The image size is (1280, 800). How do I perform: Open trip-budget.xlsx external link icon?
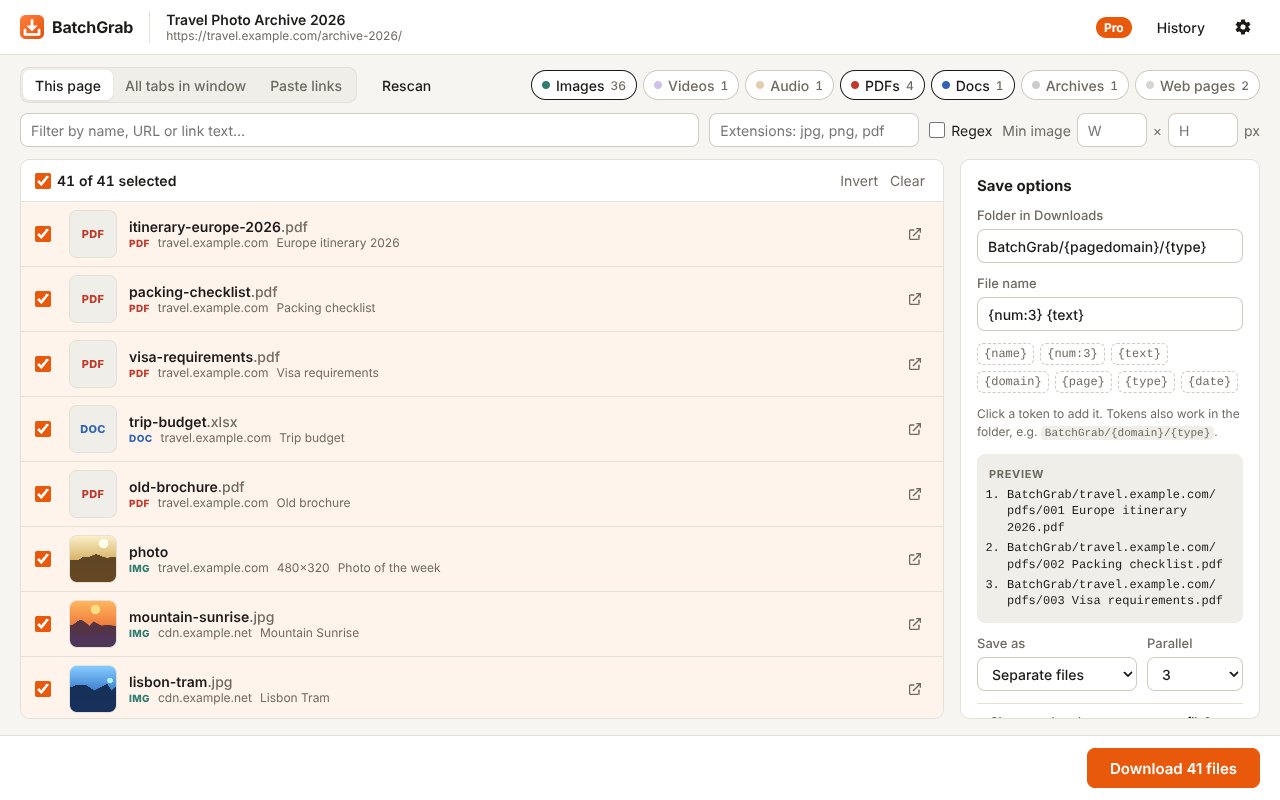914,429
